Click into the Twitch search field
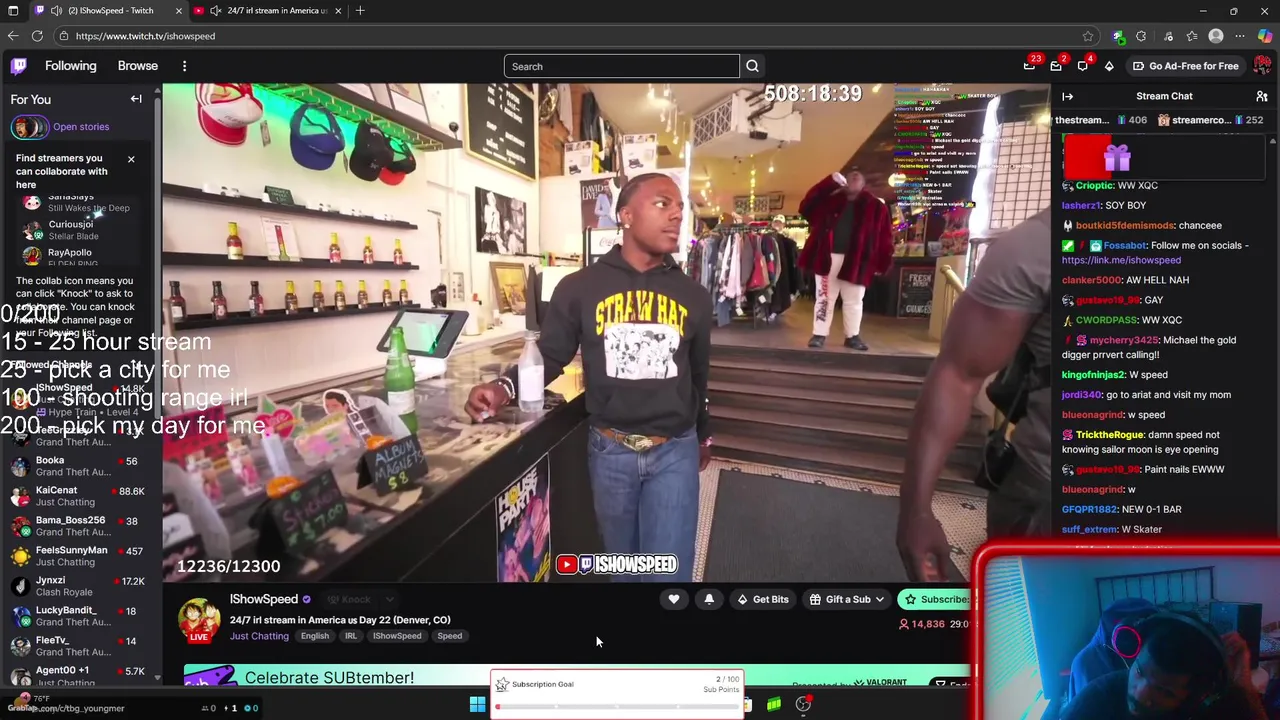1280x720 pixels. pos(621,66)
